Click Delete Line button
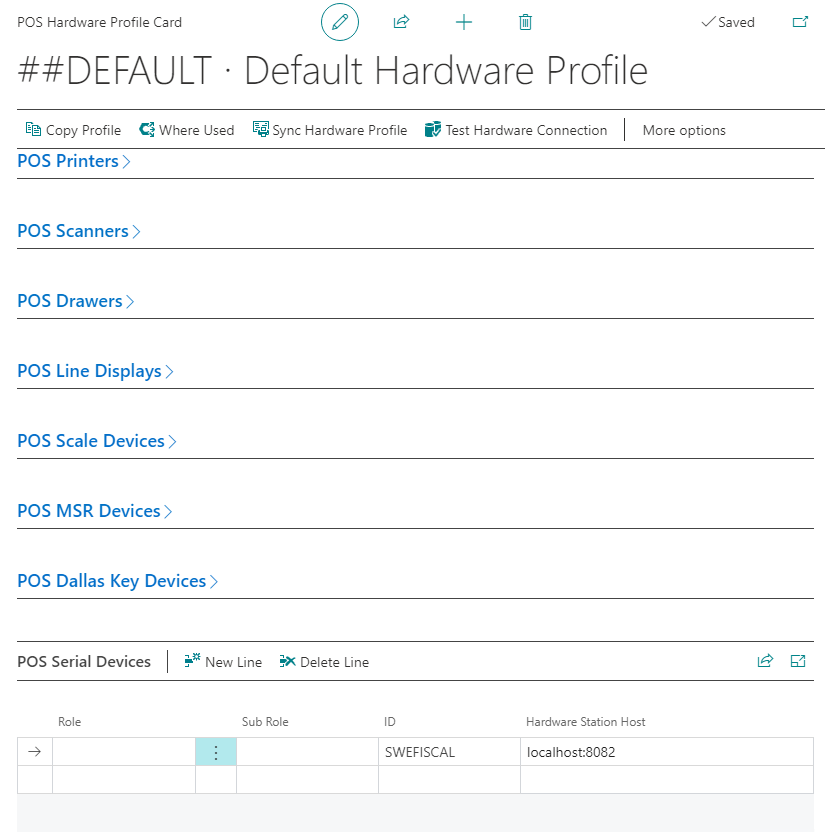The image size is (825, 832). [324, 662]
